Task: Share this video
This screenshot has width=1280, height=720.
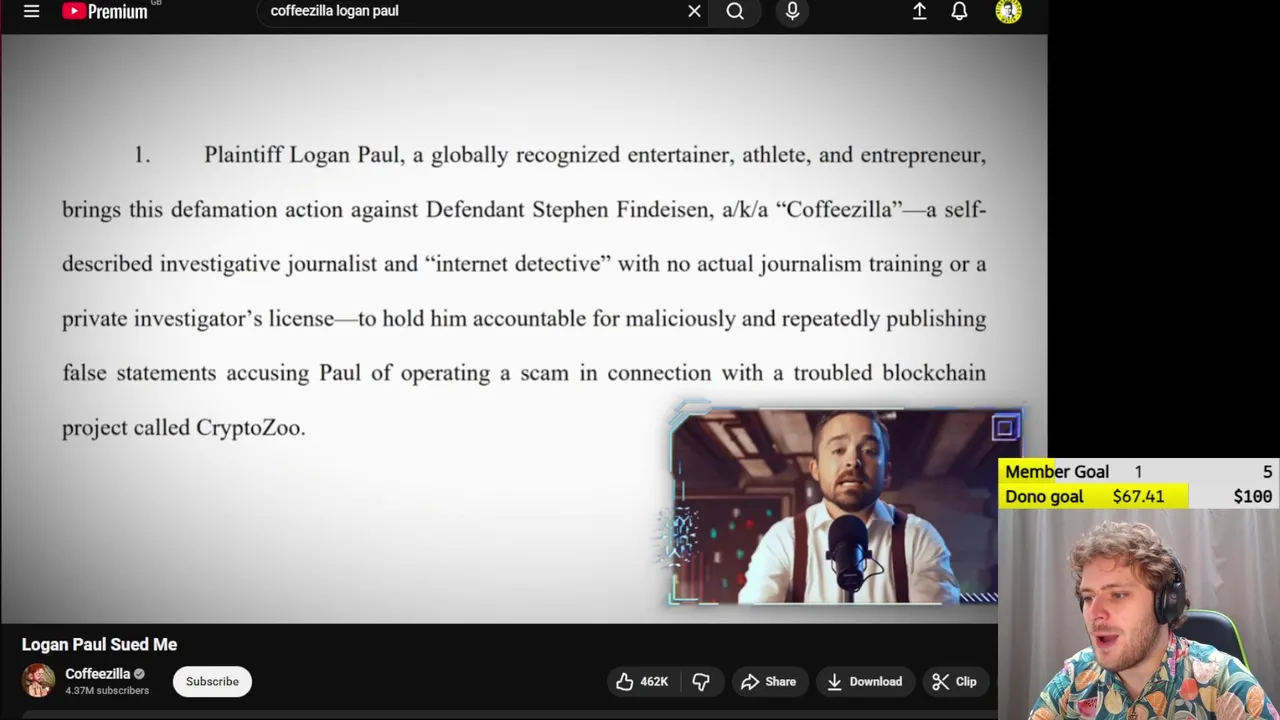Action: [x=769, y=682]
